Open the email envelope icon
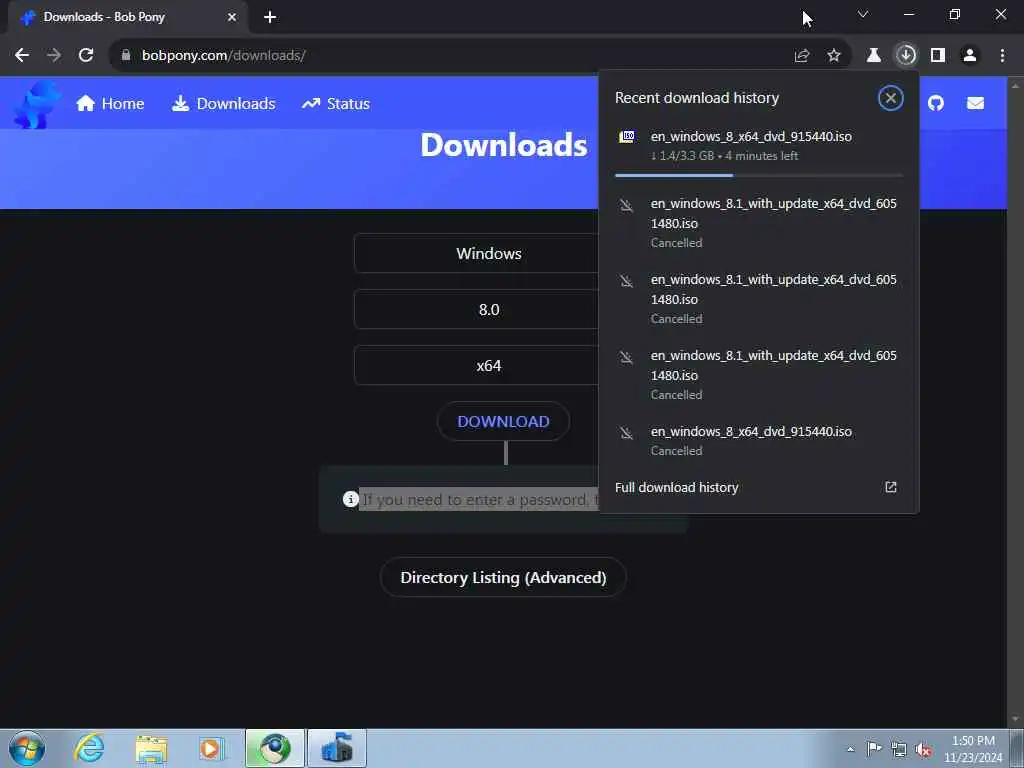1024x768 pixels. point(975,103)
